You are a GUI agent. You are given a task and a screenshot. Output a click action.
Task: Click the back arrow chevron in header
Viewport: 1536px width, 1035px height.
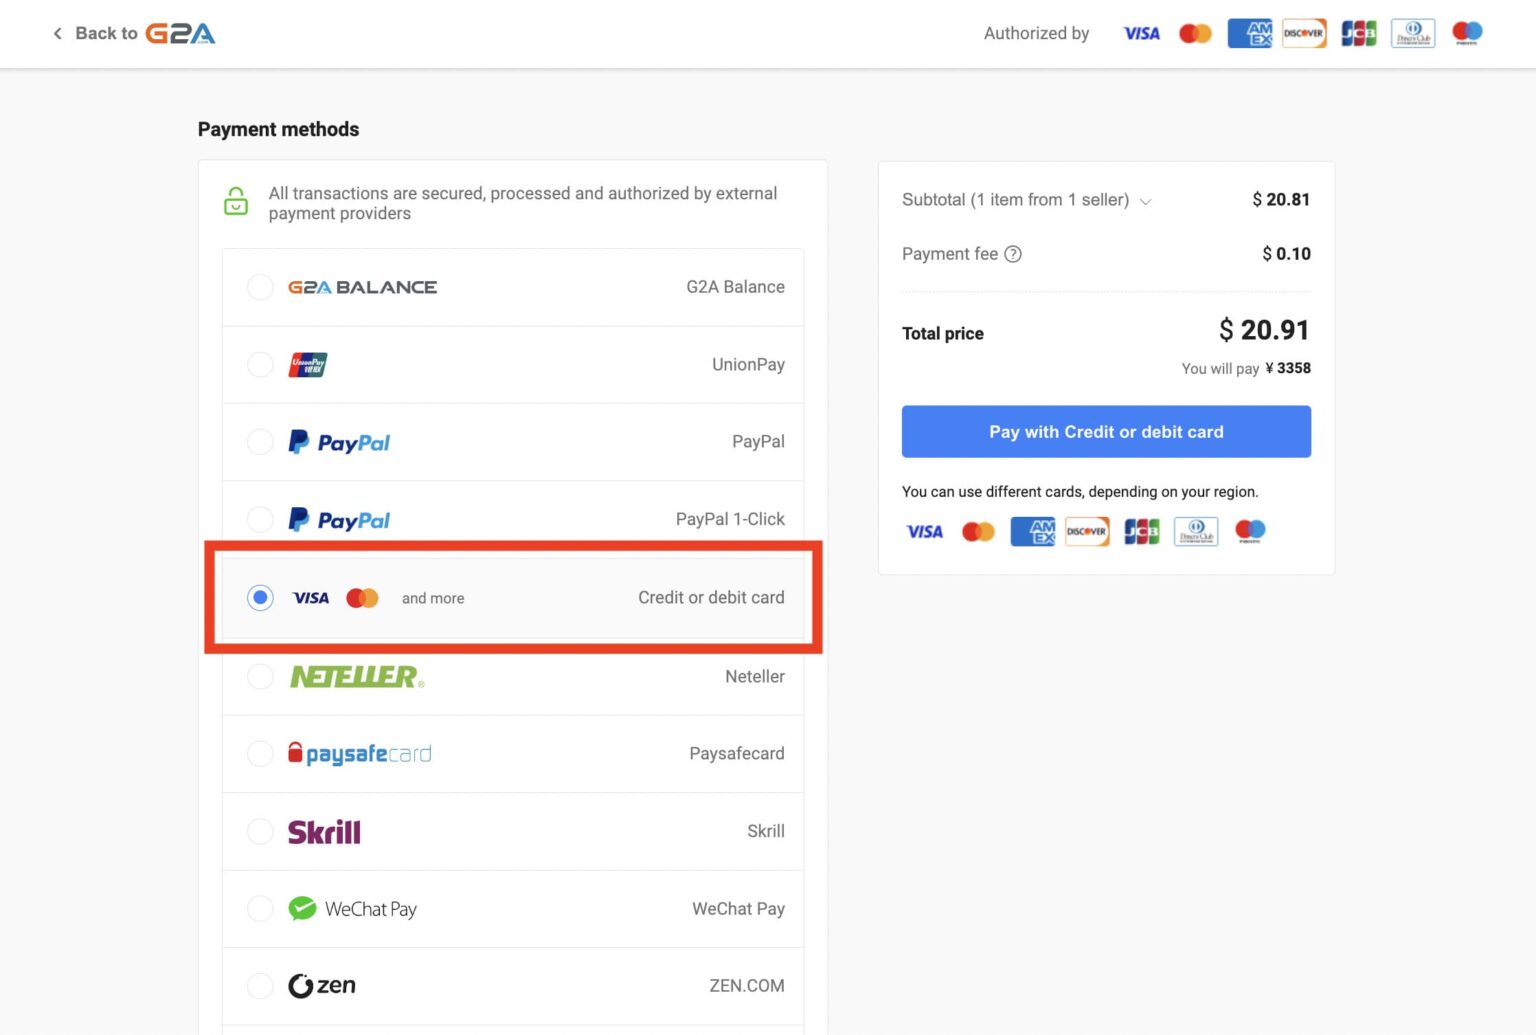tap(57, 33)
